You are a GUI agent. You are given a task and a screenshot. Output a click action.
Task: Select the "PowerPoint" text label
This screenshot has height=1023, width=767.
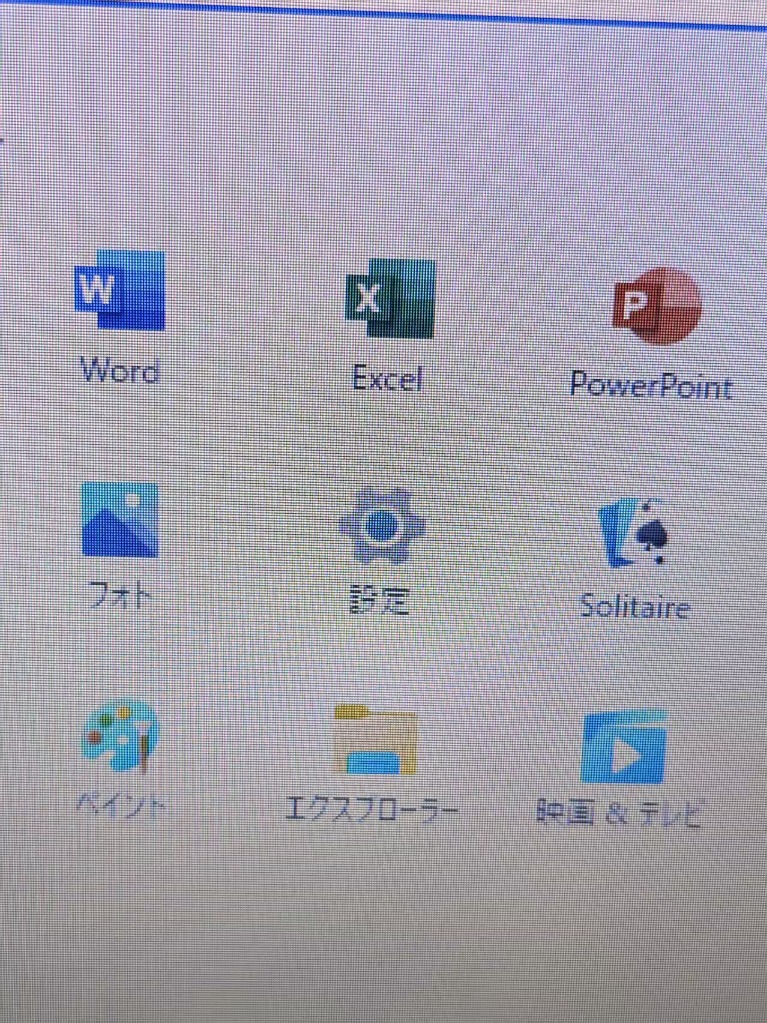click(x=651, y=386)
